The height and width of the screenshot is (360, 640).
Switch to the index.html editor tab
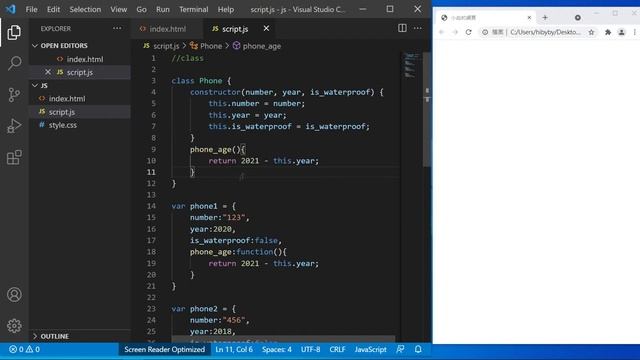click(167, 29)
